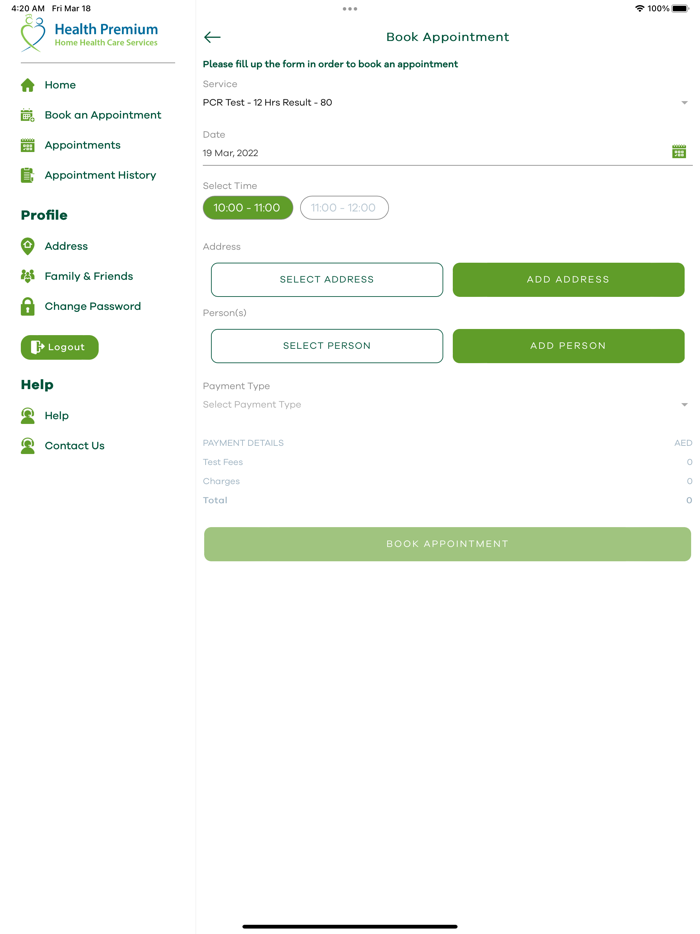Click the back arrow icon
700x934 pixels.
(212, 37)
